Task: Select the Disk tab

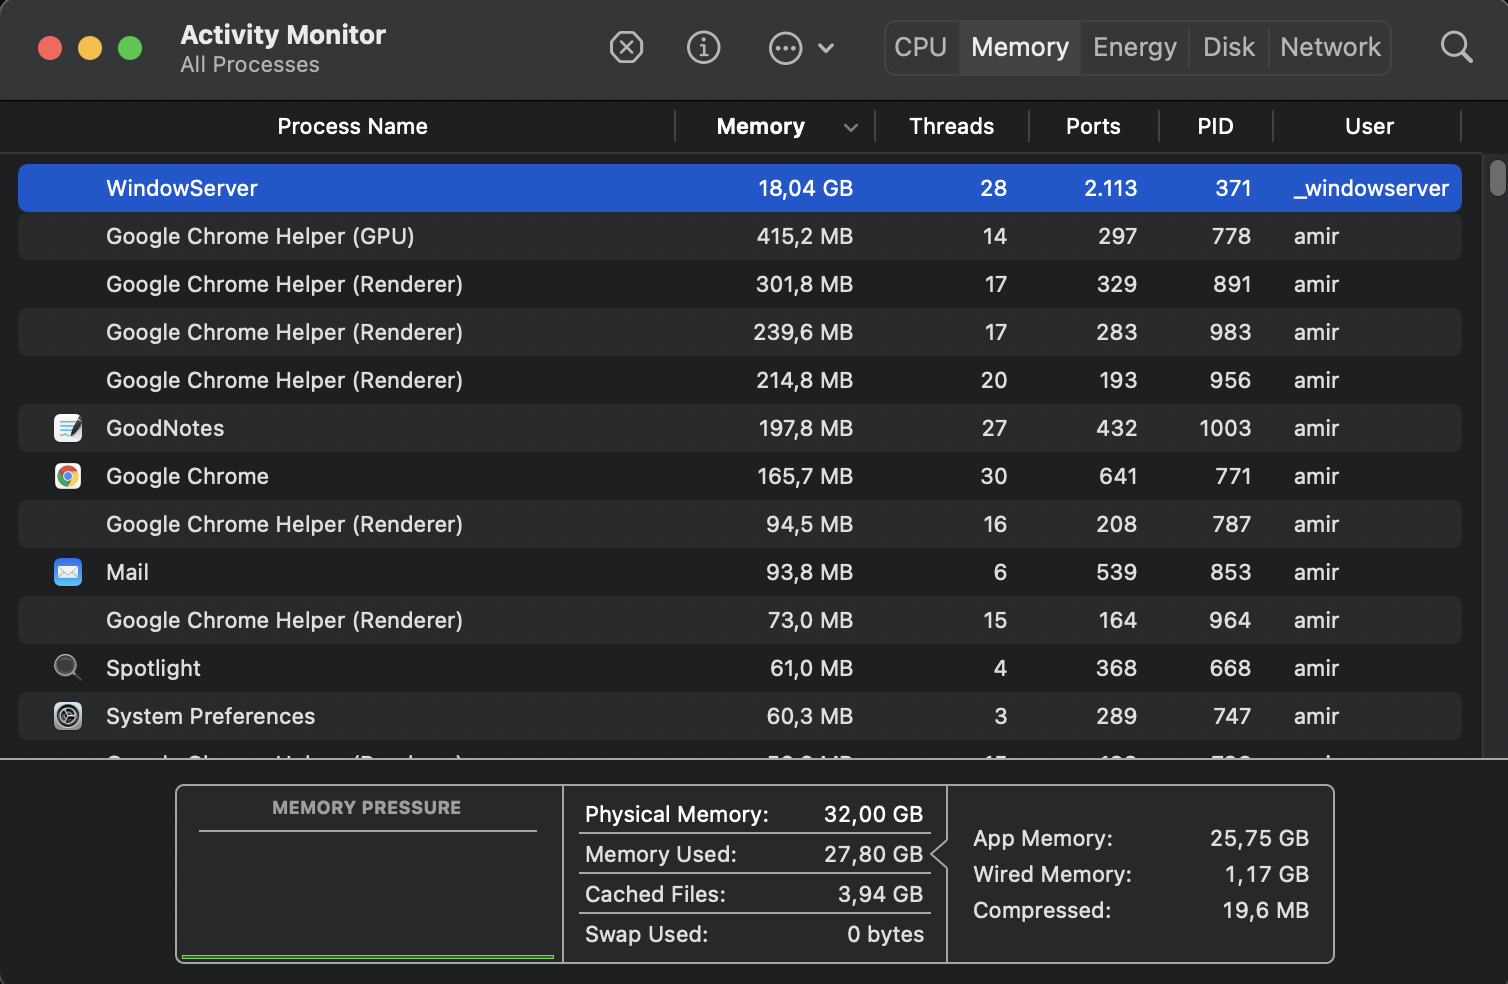Action: pyautogui.click(x=1229, y=47)
